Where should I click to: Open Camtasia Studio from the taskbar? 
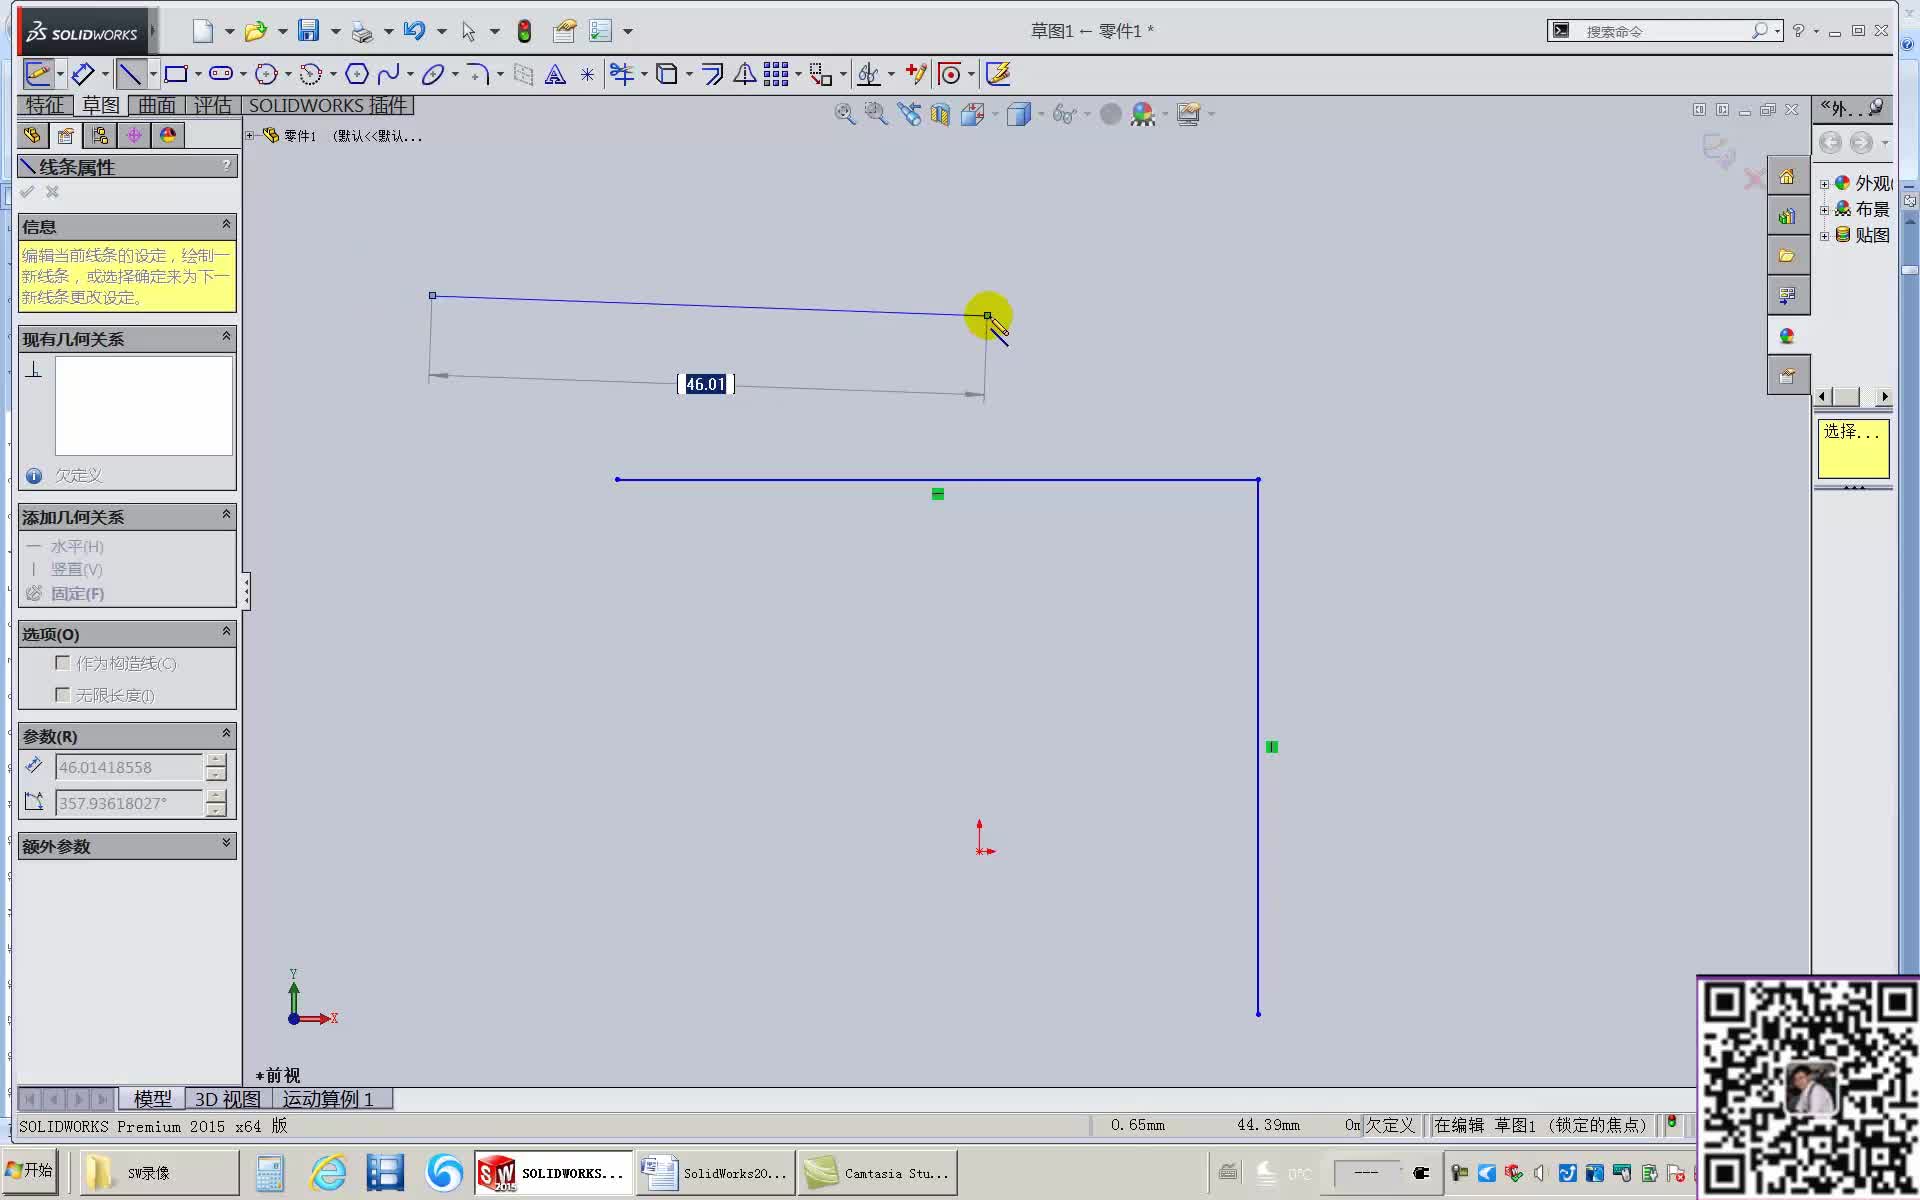point(876,1172)
